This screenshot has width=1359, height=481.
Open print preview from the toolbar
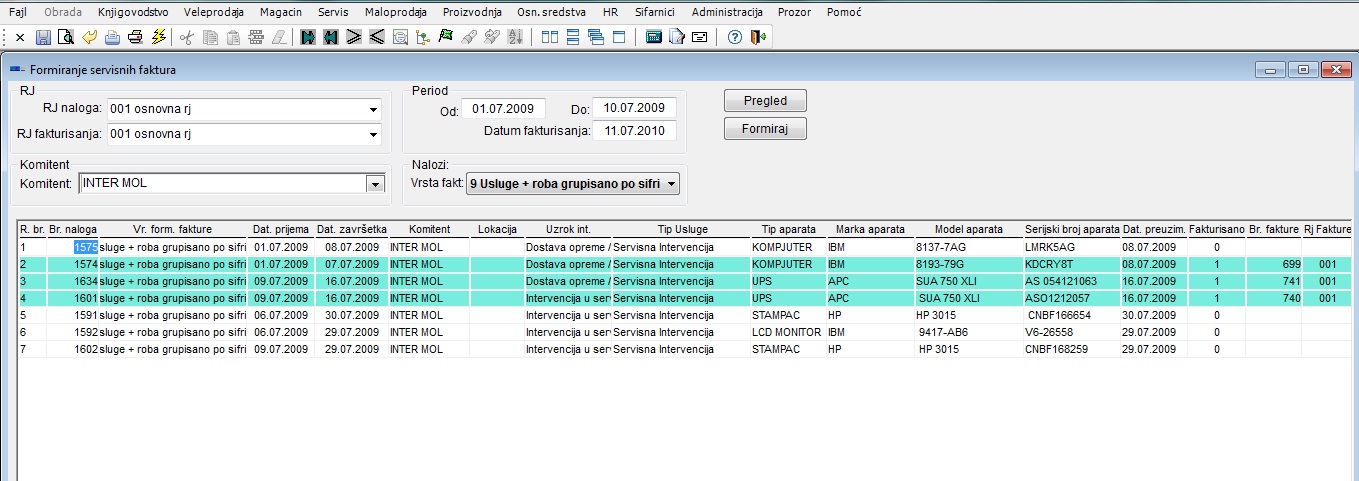tap(66, 37)
